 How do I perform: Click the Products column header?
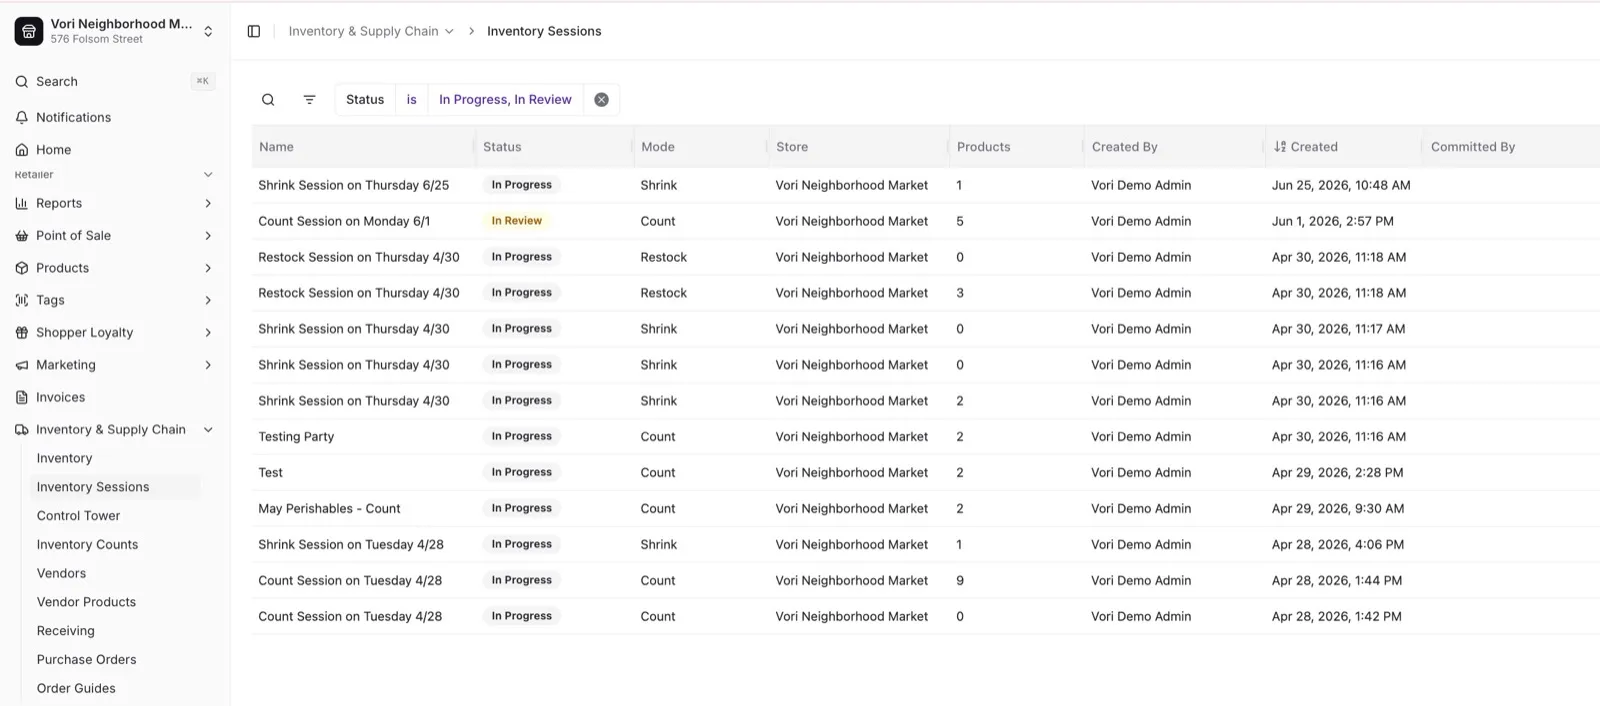(x=983, y=146)
